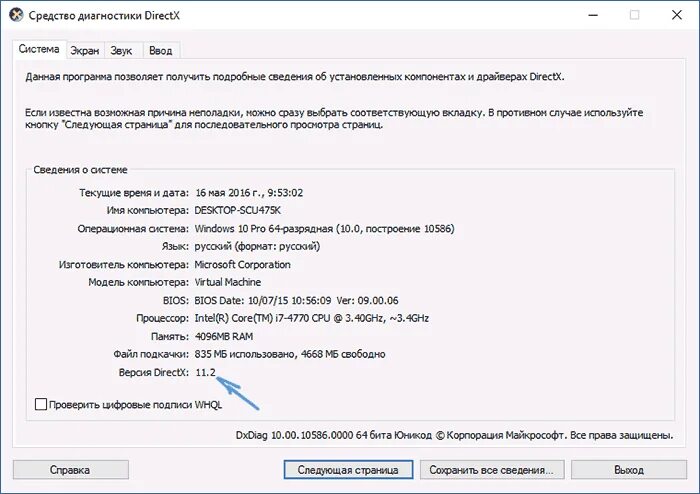Enable Проверить цифровые подписи WHQL checkbox

(x=41, y=404)
